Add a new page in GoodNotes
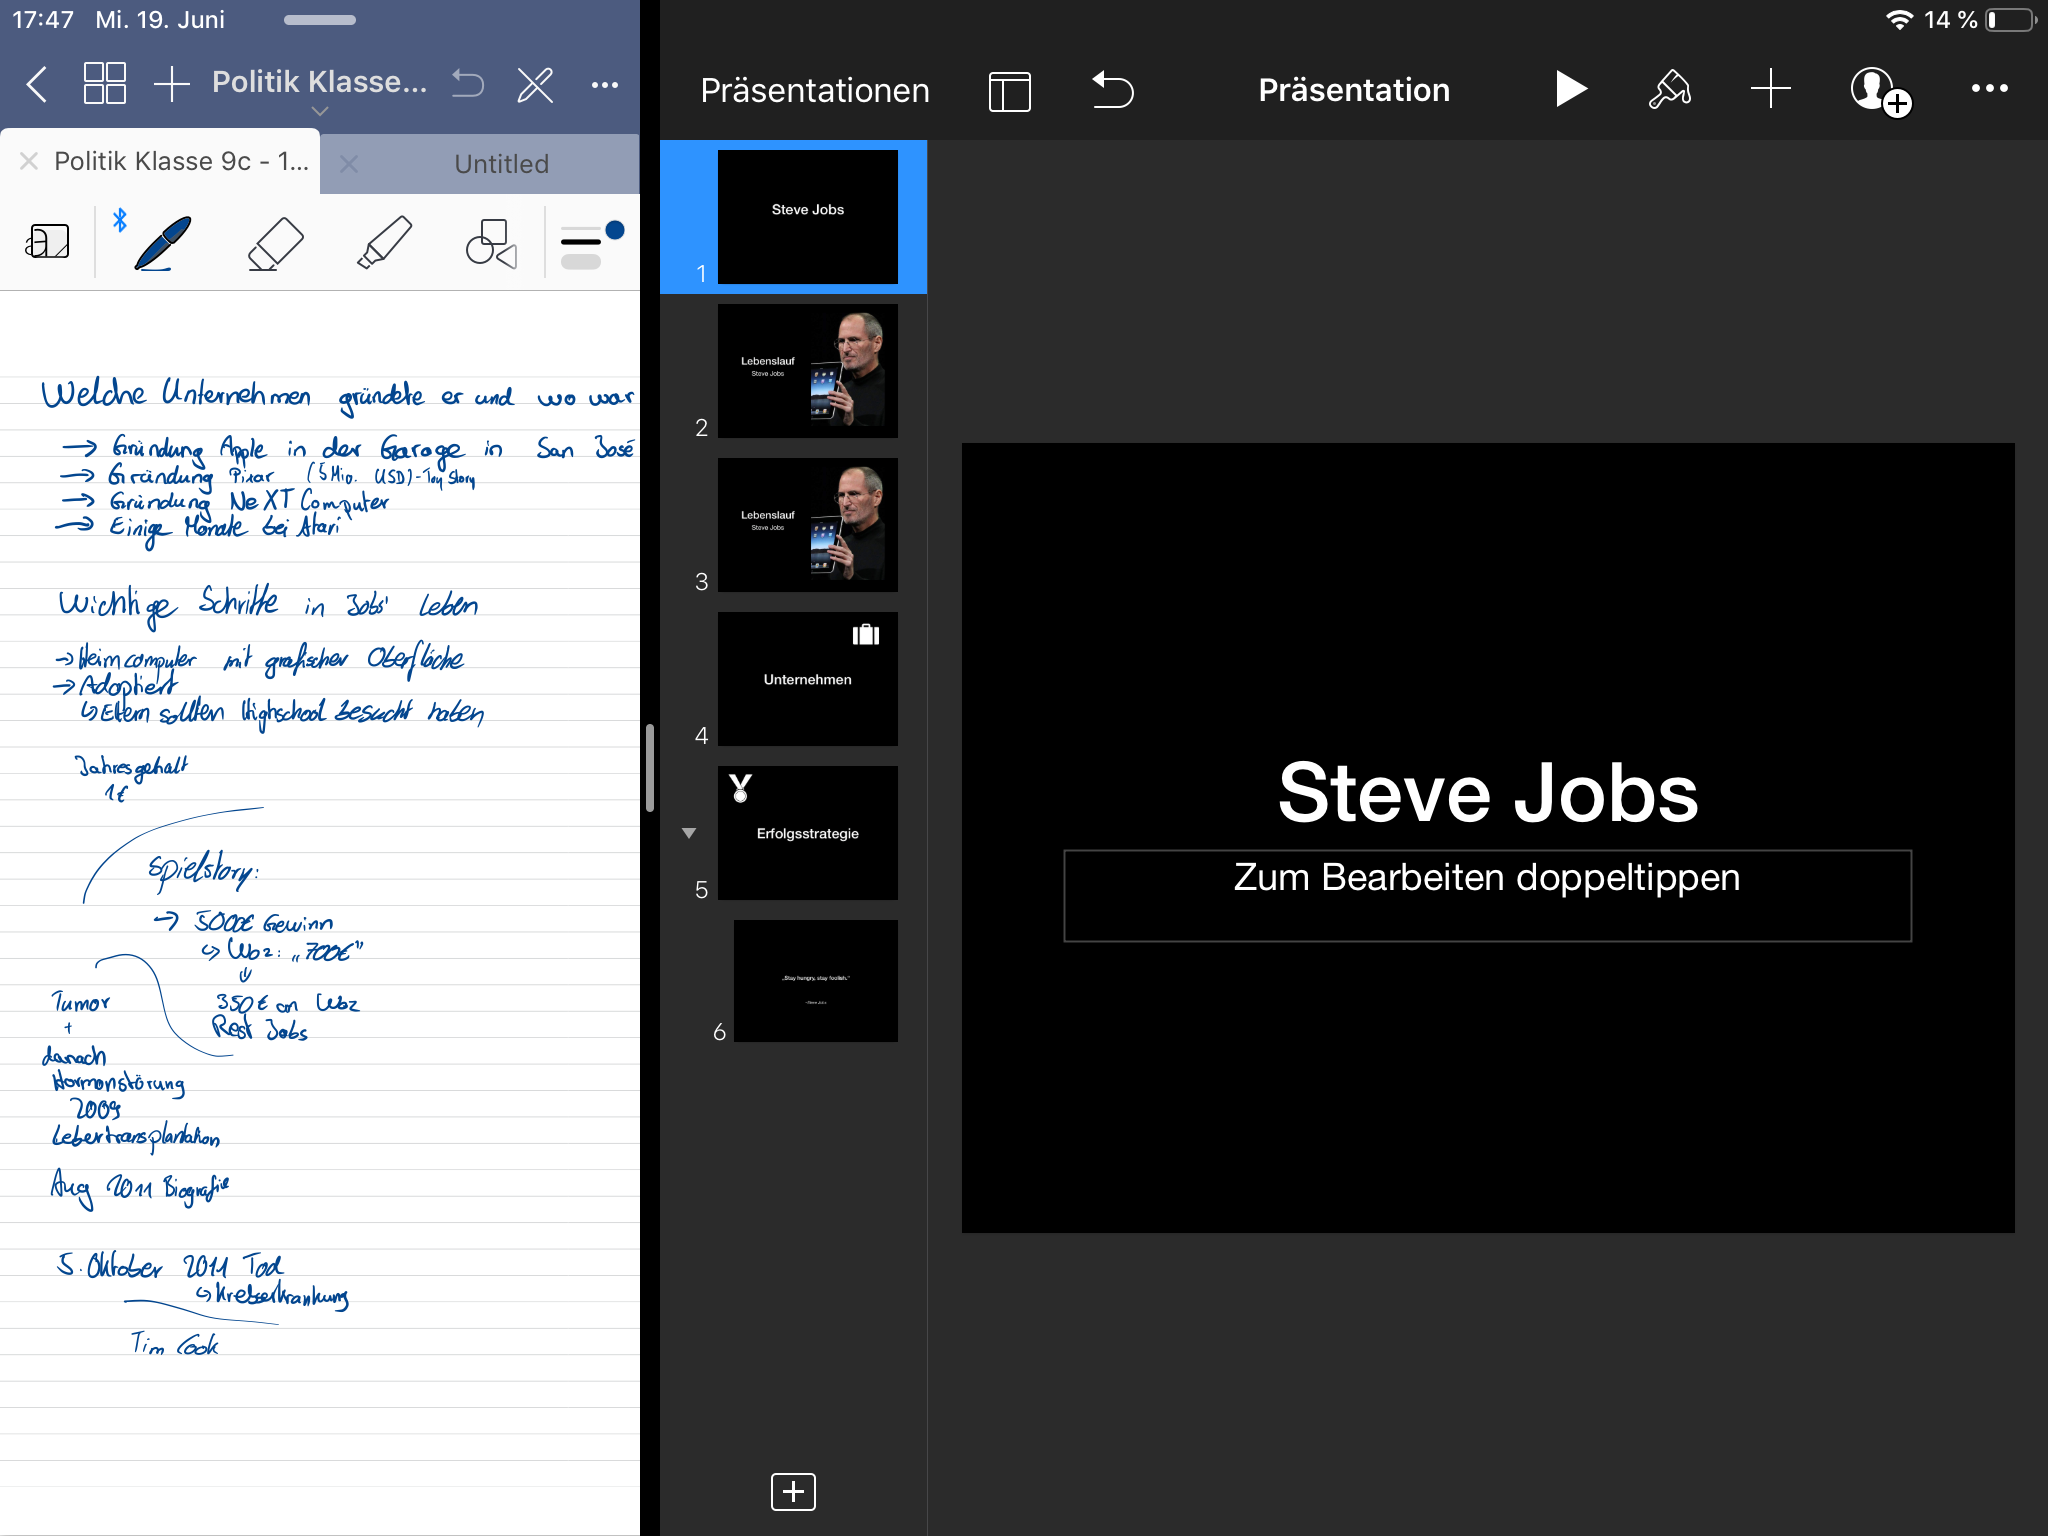Image resolution: width=2048 pixels, height=1536 pixels. (x=171, y=85)
